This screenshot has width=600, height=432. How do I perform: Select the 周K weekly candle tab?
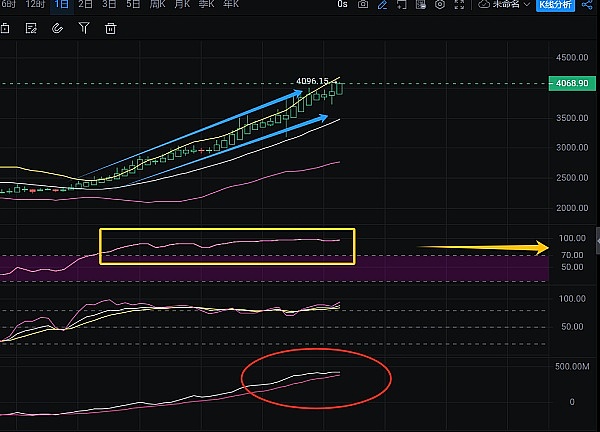158,5
